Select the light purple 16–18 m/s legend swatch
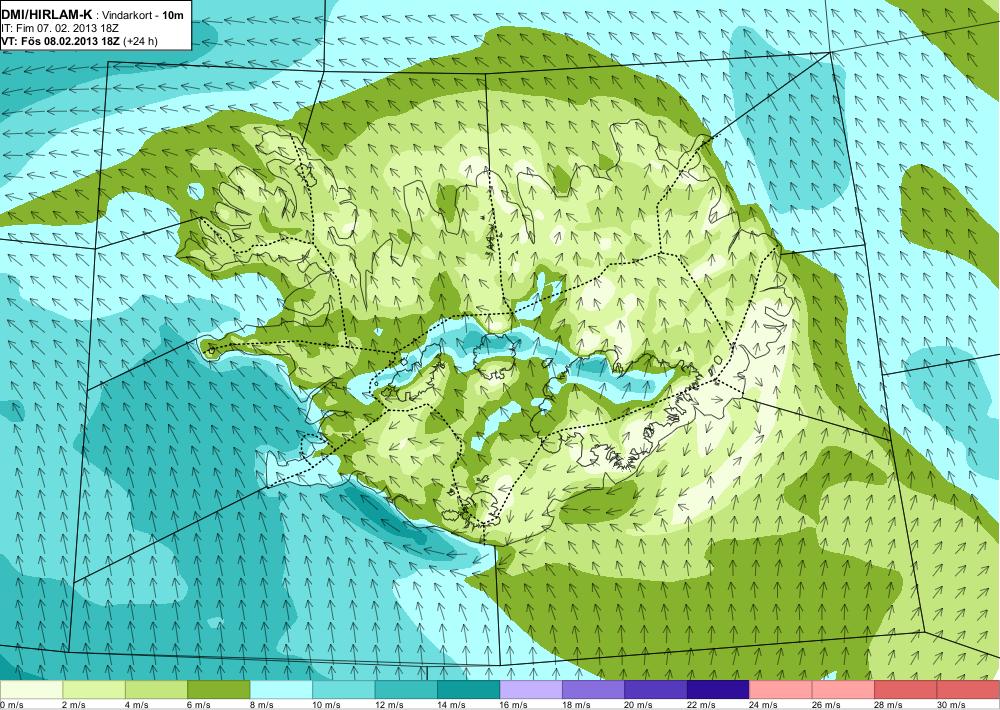1000x710 pixels. click(531, 689)
